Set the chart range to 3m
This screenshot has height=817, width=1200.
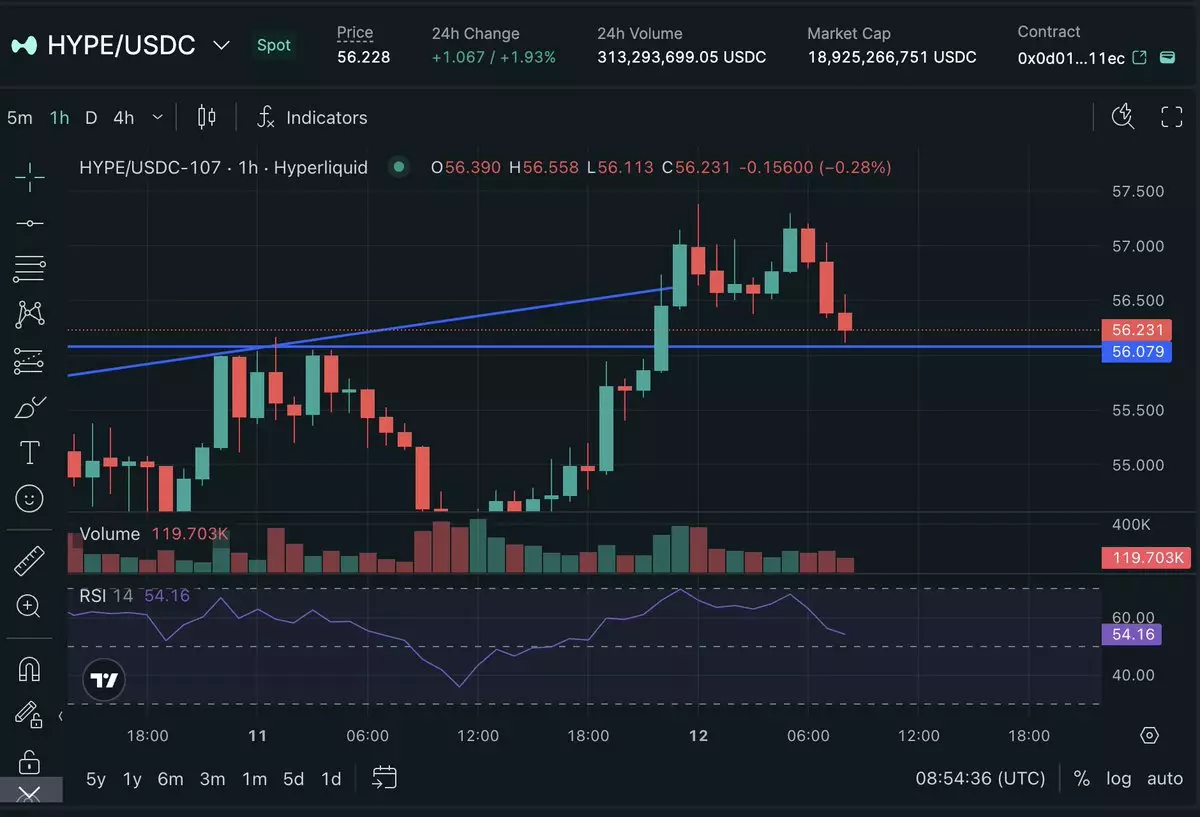pyautogui.click(x=212, y=779)
